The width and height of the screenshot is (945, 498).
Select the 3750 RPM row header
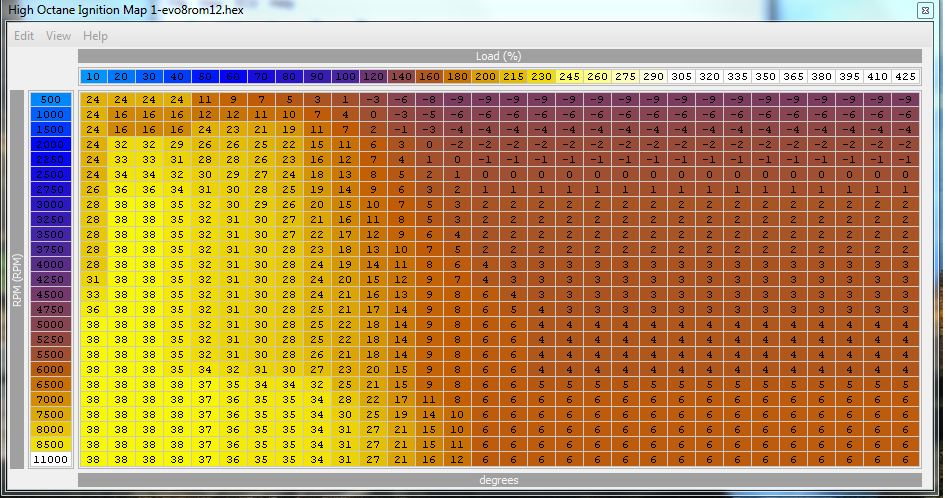click(51, 250)
